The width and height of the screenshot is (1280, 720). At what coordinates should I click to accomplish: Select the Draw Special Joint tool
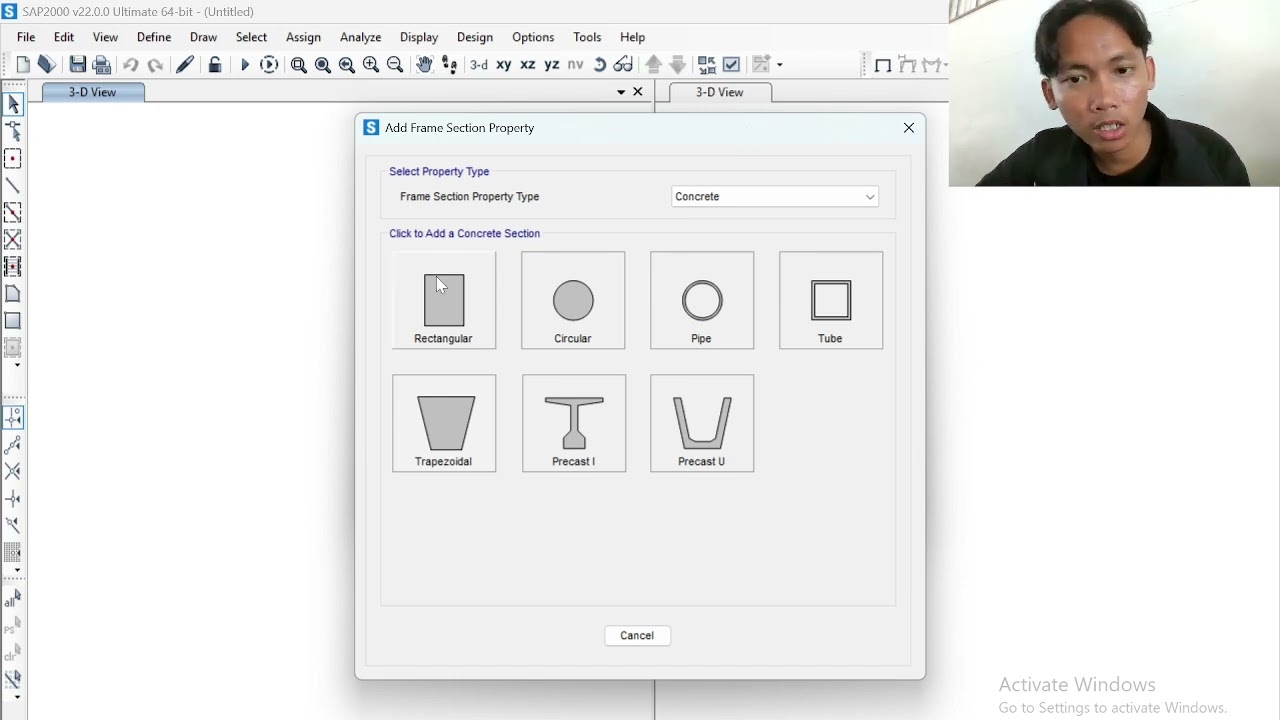(13, 158)
